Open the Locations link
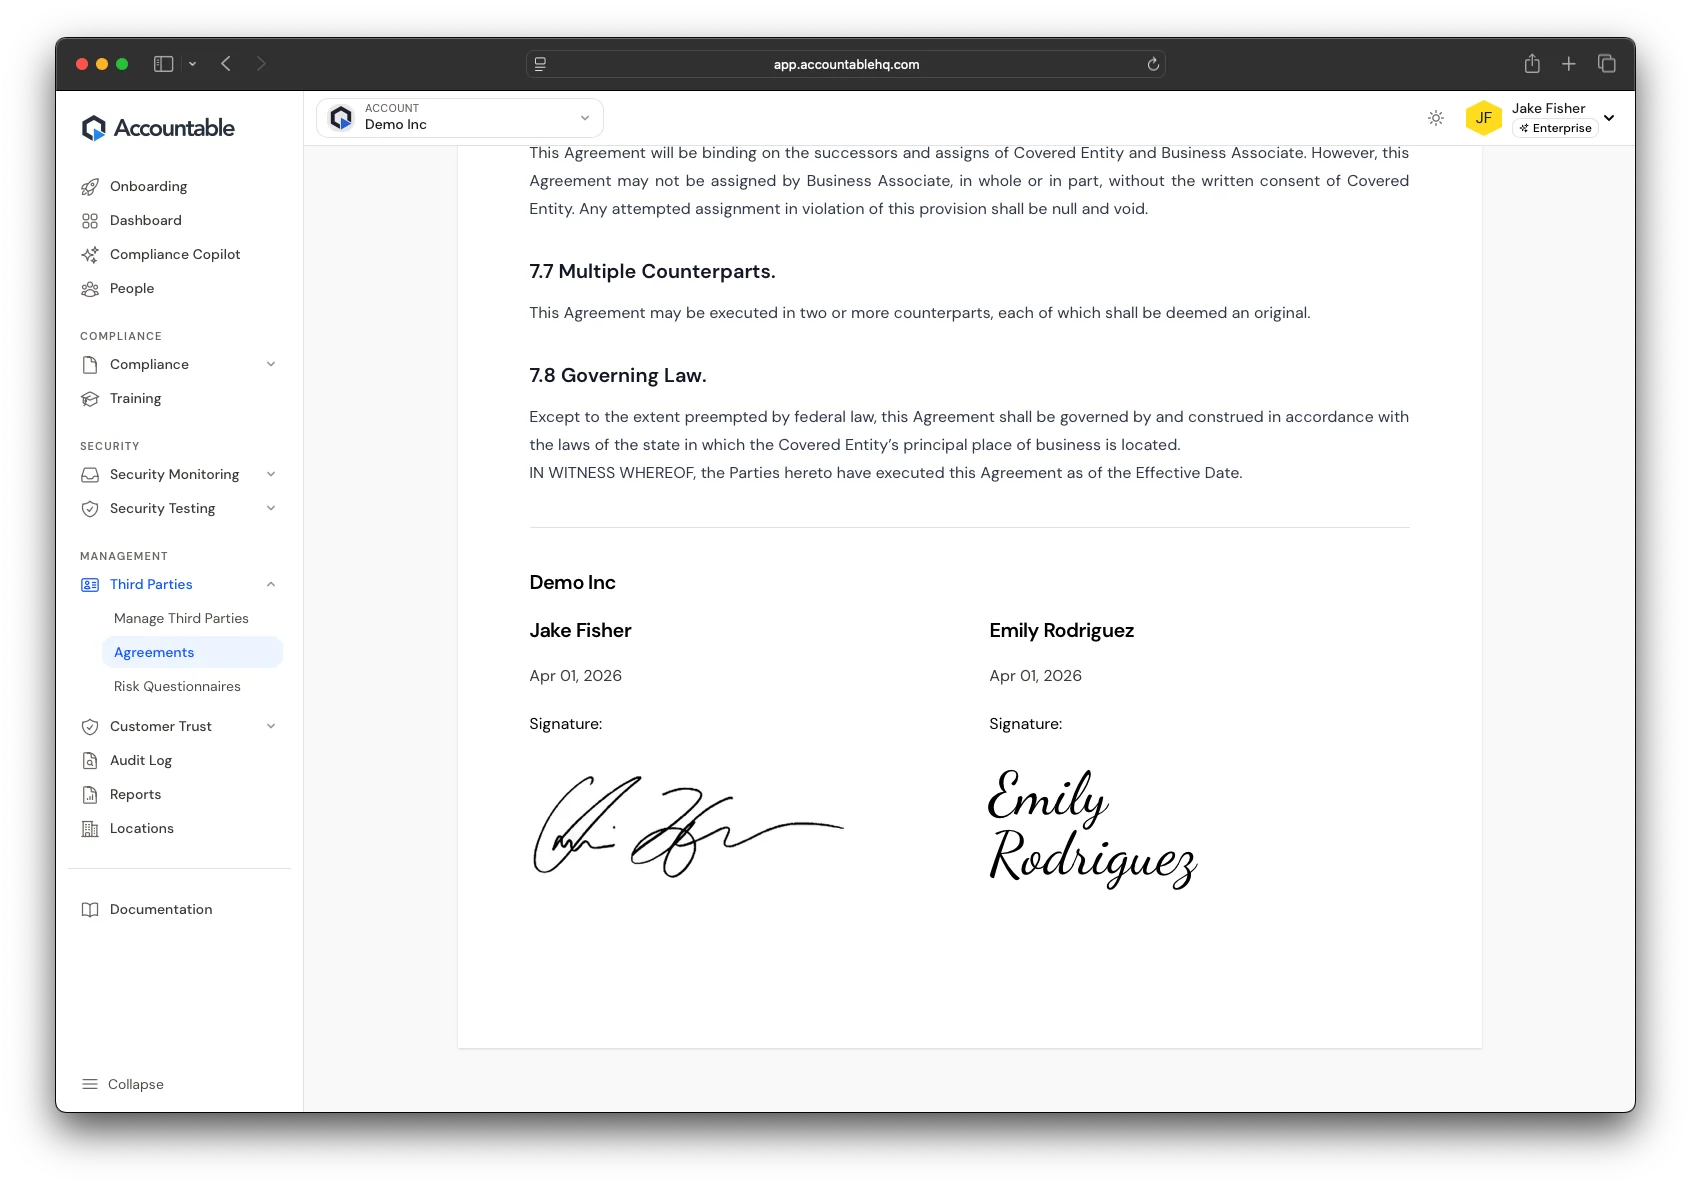Screen dimensions: 1691x1186 pos(142,829)
